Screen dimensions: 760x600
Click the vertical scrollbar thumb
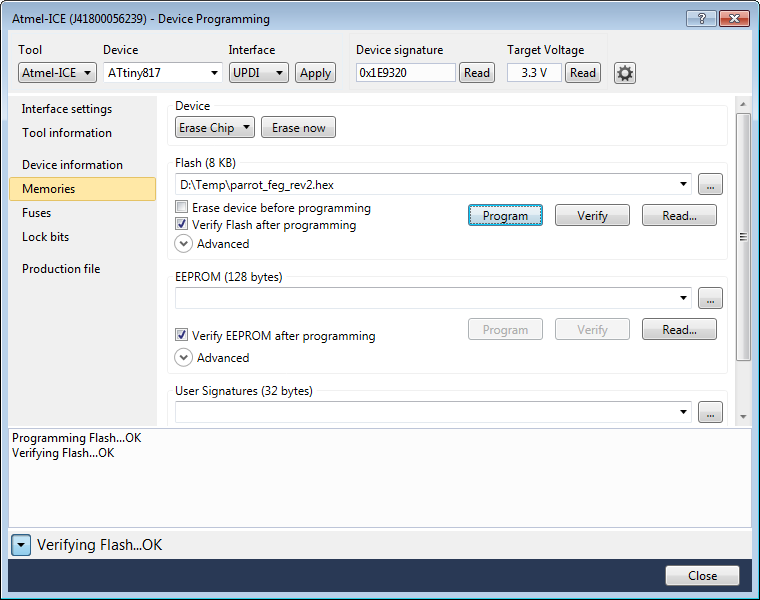[743, 237]
